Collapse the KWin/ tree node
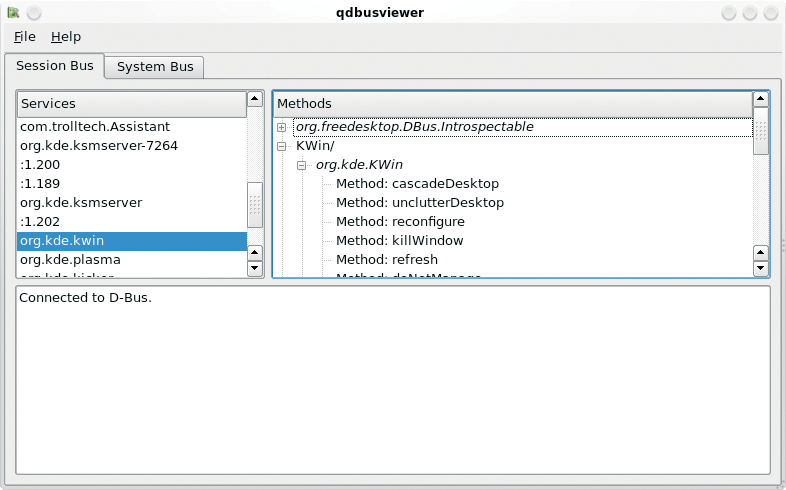Screen dimensions: 786x490 point(282,146)
